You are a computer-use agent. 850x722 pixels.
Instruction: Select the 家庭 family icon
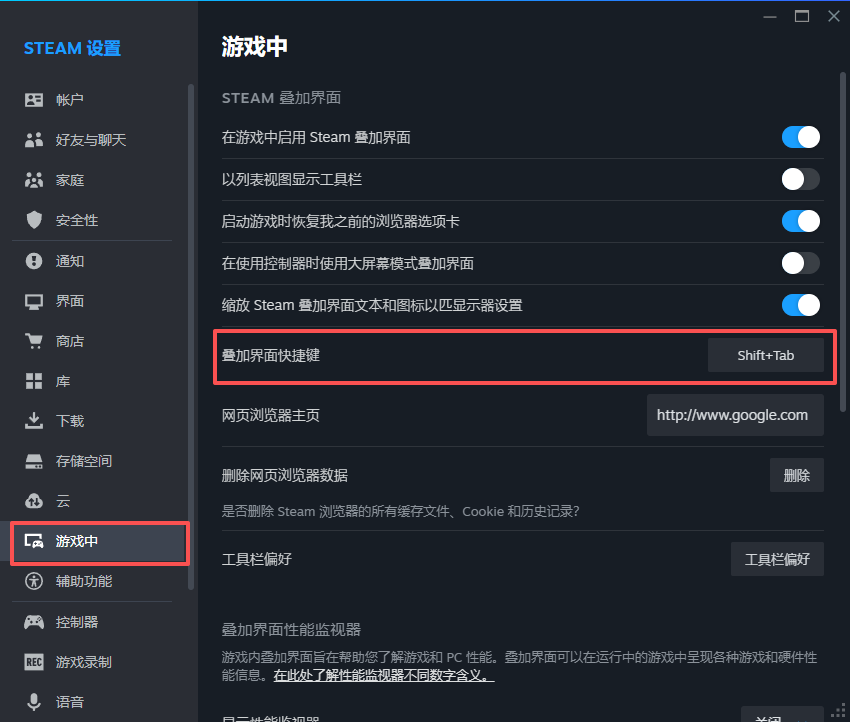pyautogui.click(x=34, y=180)
